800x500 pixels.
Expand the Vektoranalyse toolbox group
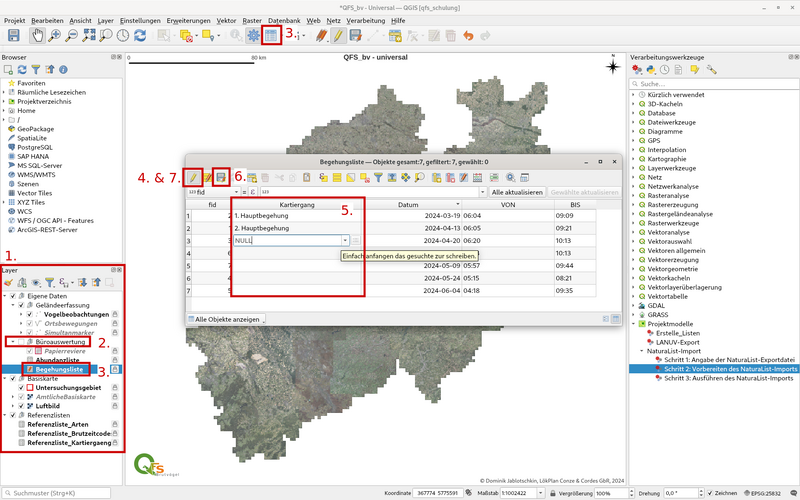634,233
